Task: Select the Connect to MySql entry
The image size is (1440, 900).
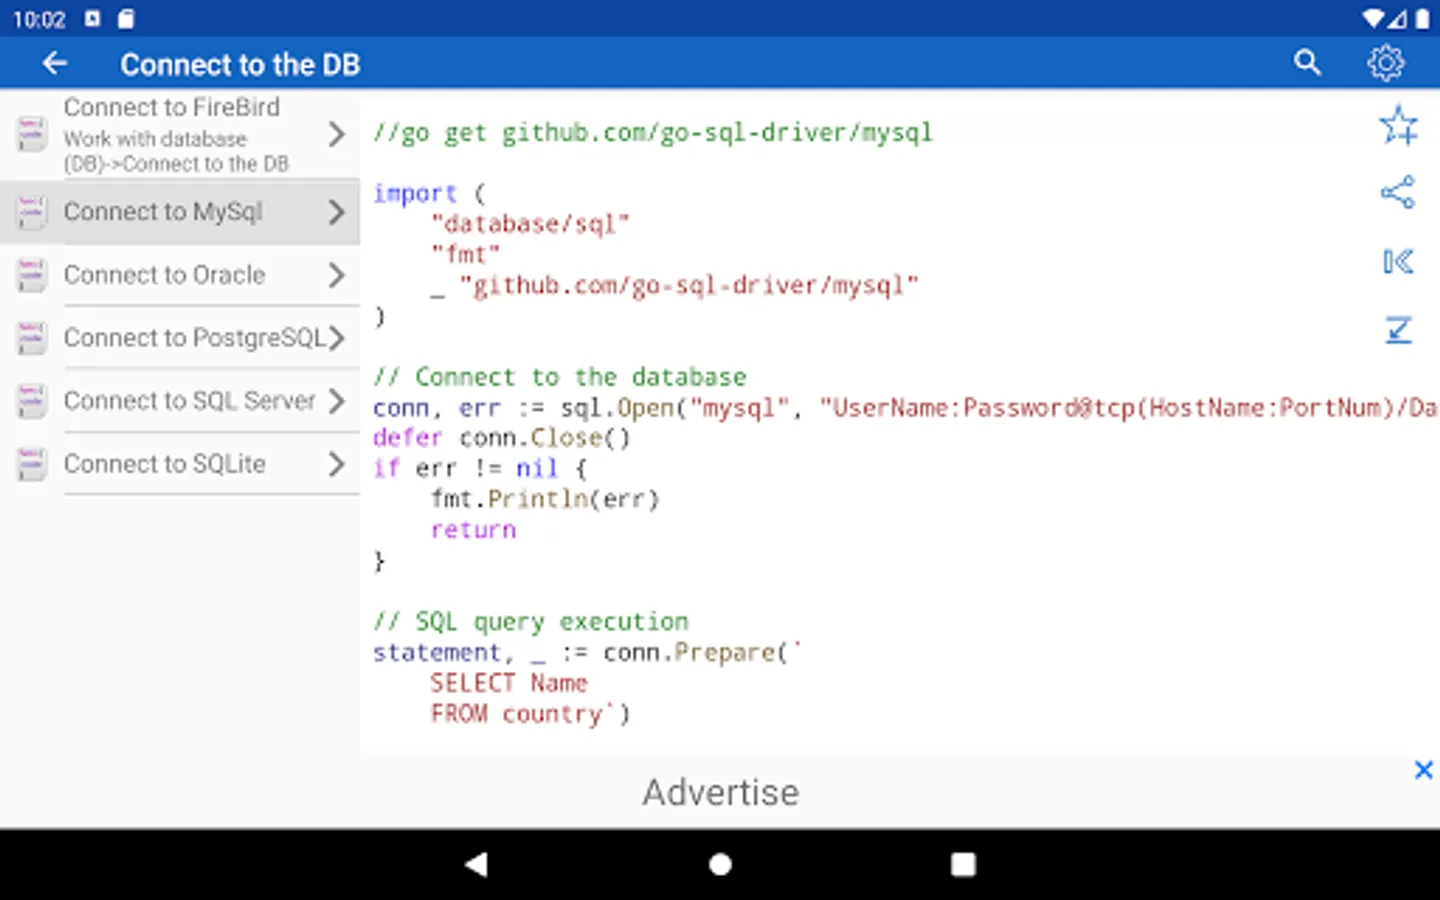Action: (x=180, y=212)
